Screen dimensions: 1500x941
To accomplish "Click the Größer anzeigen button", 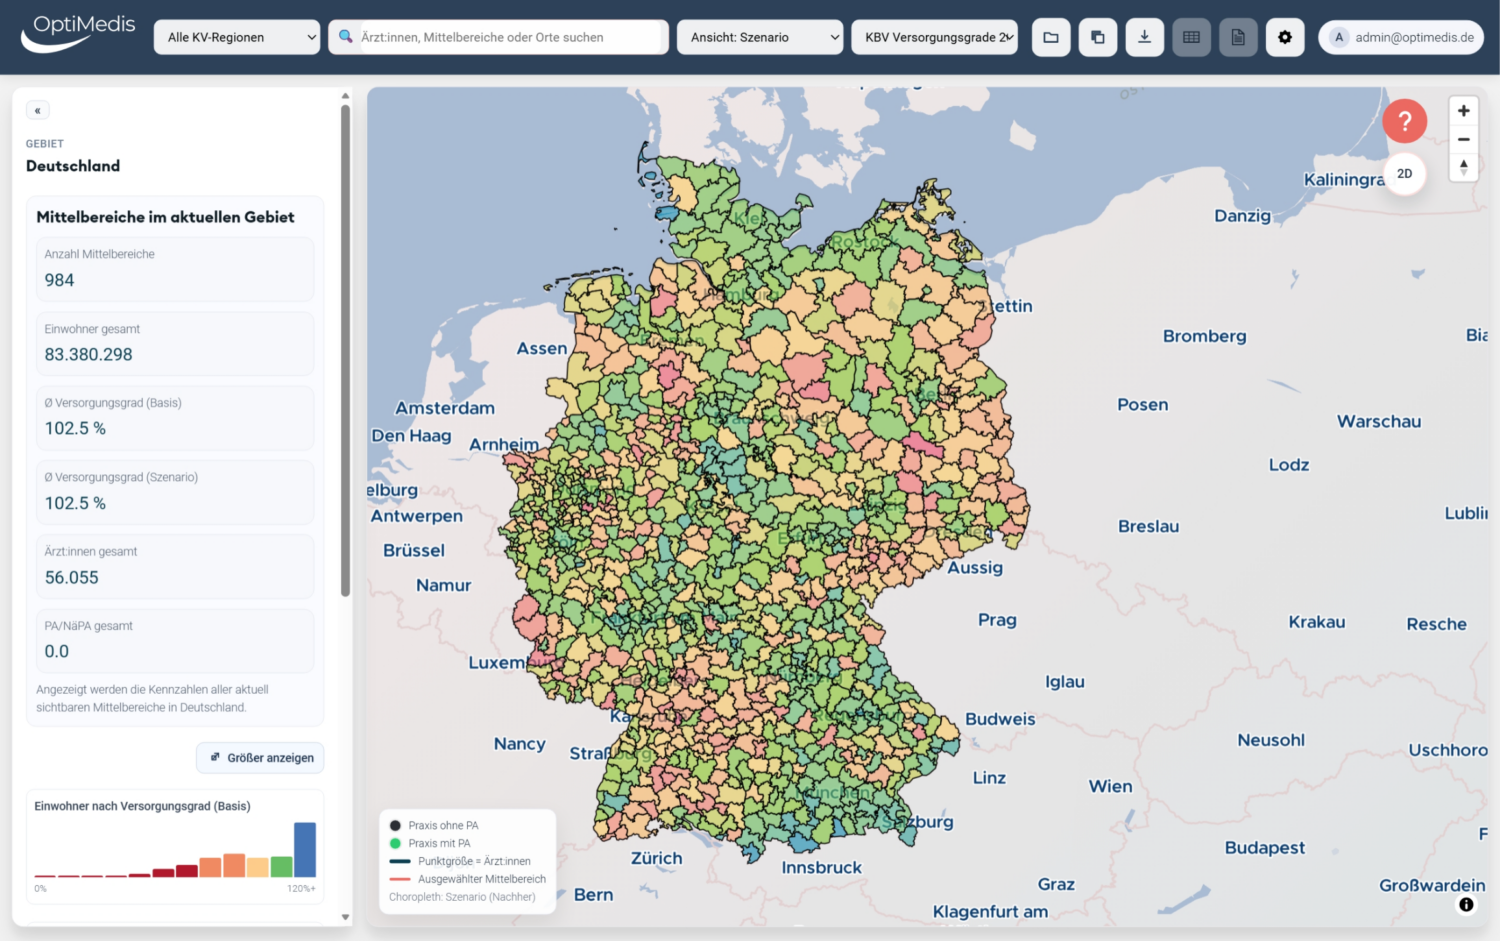I will coord(261,758).
